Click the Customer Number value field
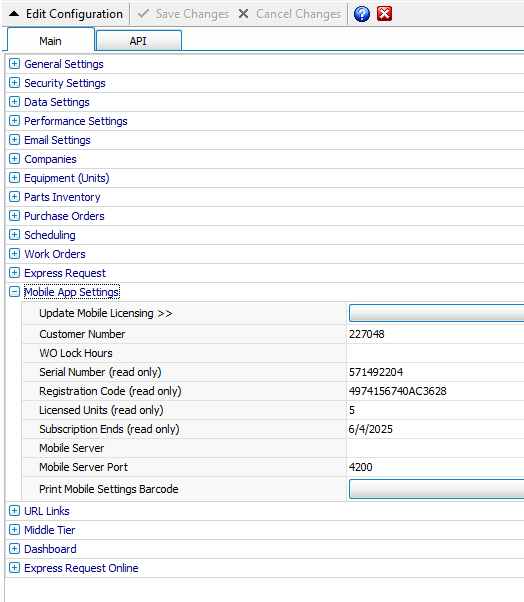524x602 pixels. tap(435, 334)
